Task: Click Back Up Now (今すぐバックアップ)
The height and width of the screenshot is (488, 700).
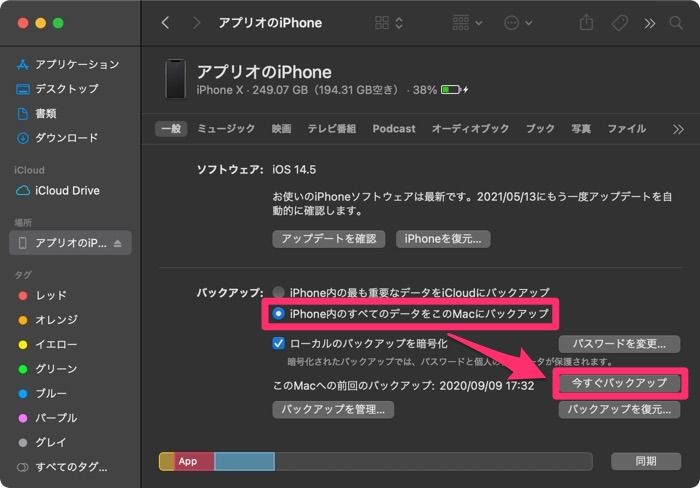Action: click(x=619, y=383)
